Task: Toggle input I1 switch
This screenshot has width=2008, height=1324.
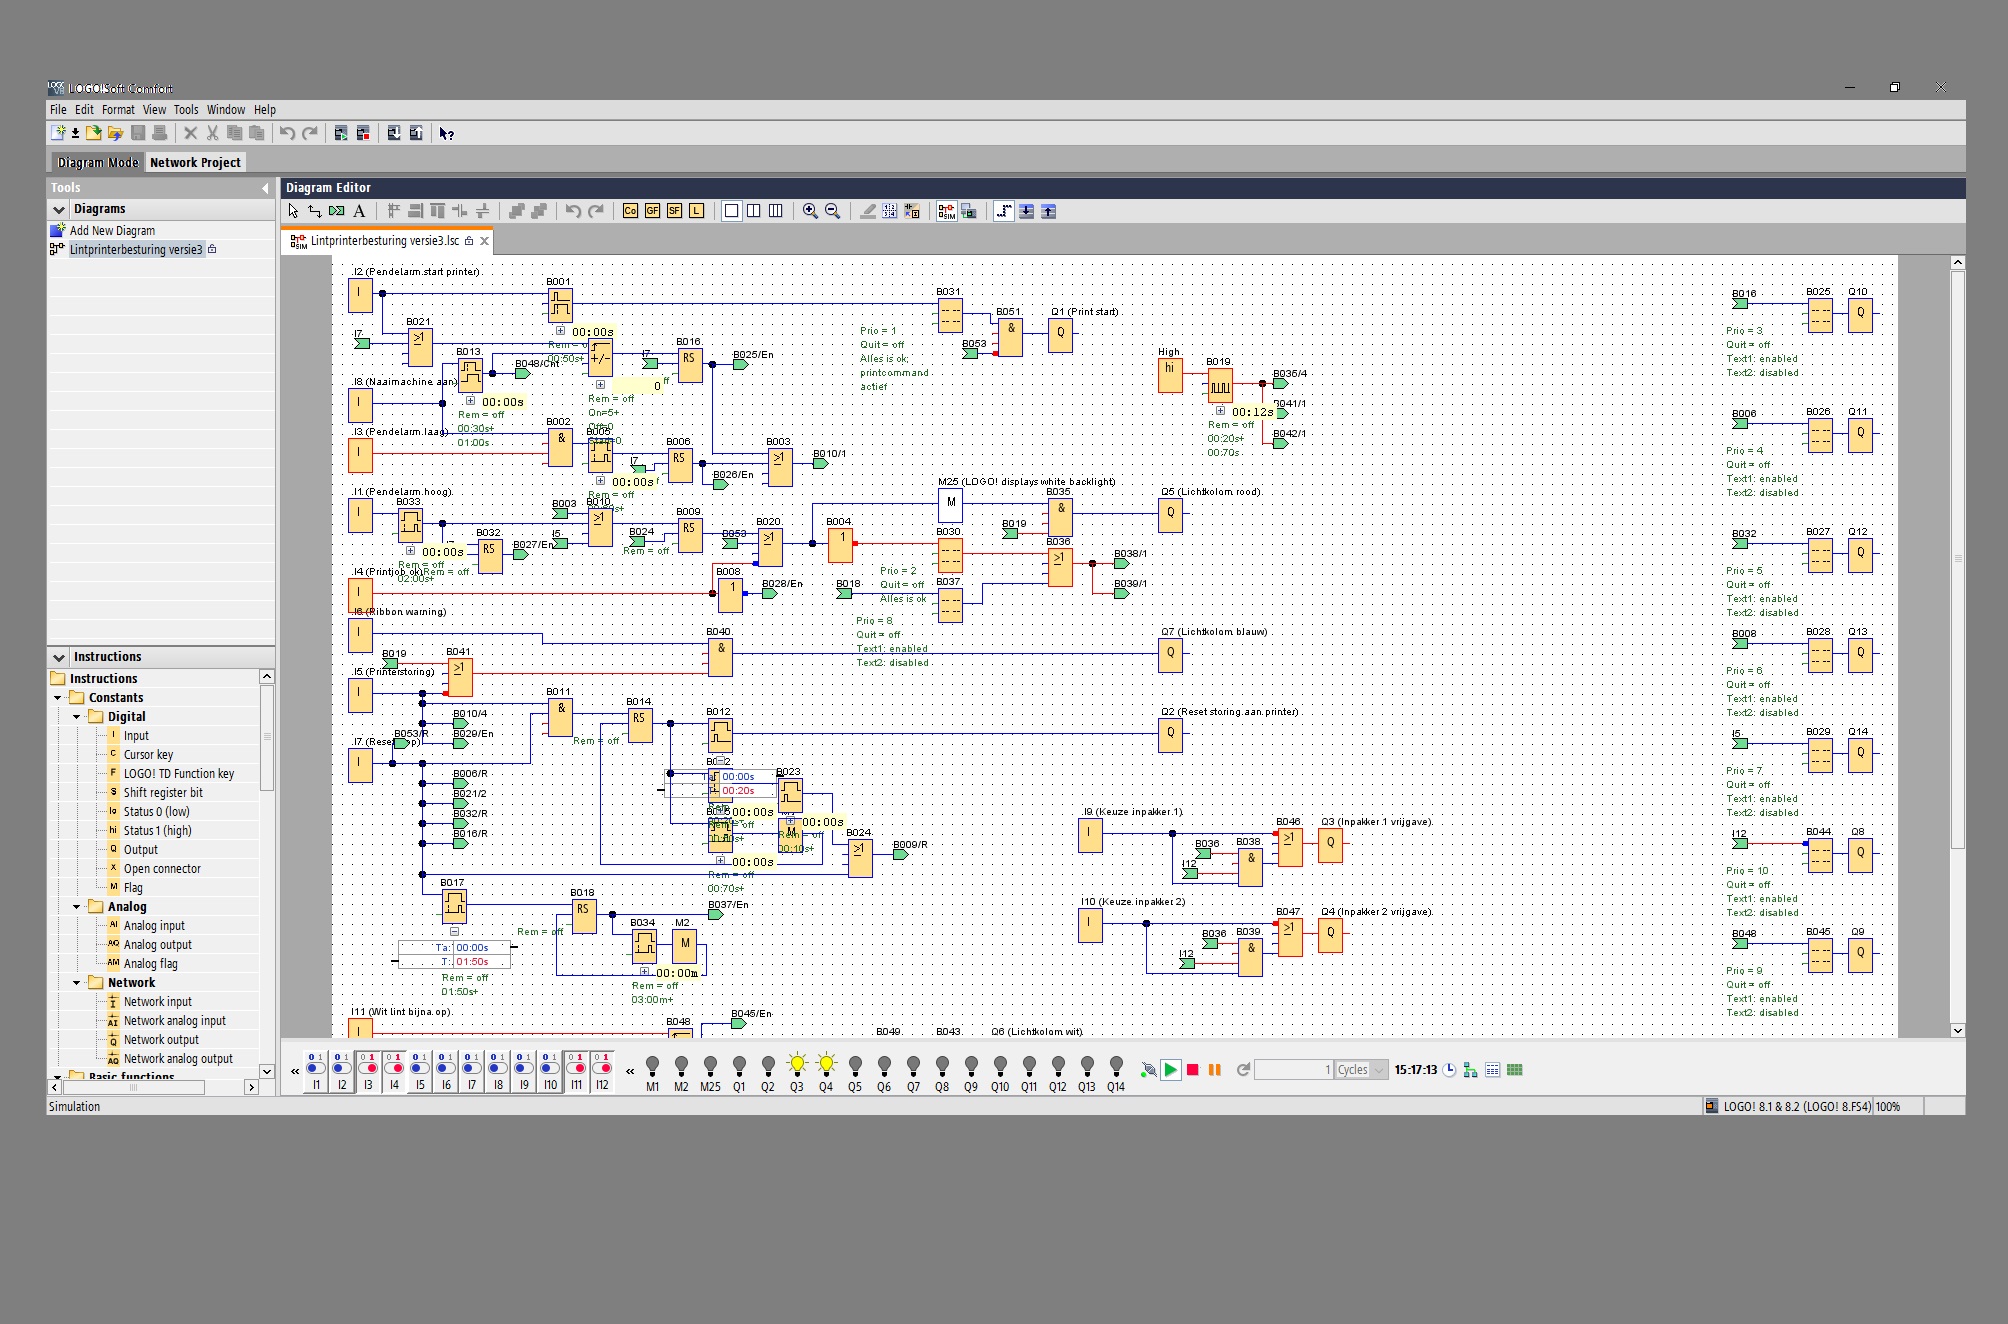Action: (316, 1068)
